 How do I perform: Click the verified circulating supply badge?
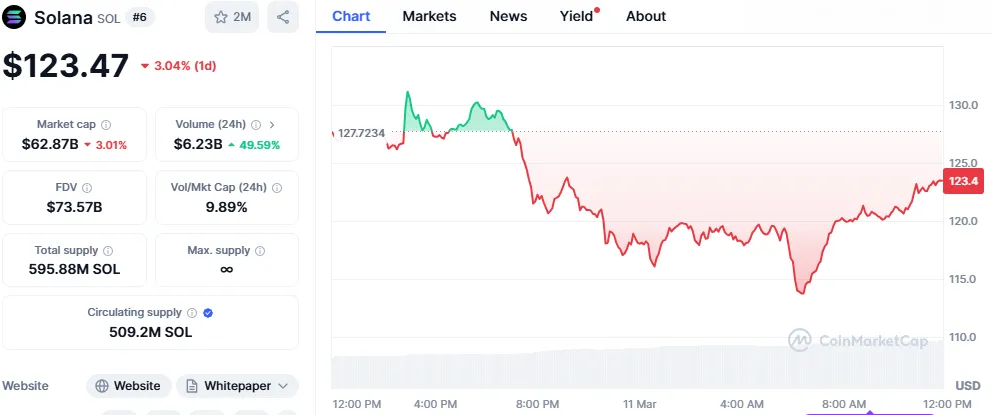207,313
